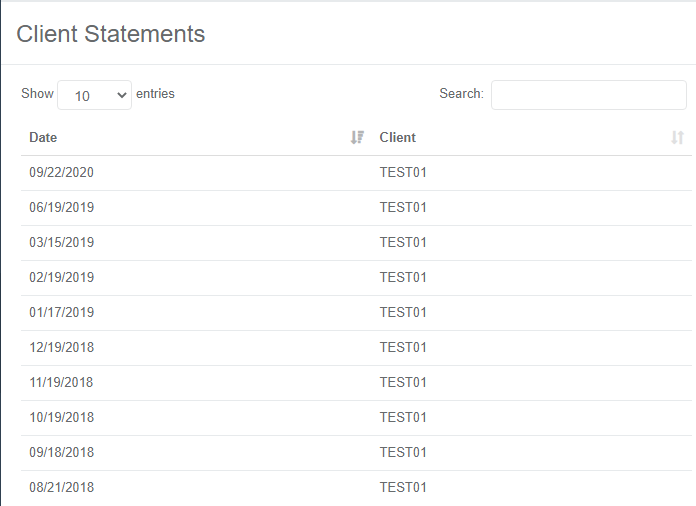The height and width of the screenshot is (506, 696).
Task: Click TEST01 client in 12/19/2018 row
Action: tap(403, 348)
